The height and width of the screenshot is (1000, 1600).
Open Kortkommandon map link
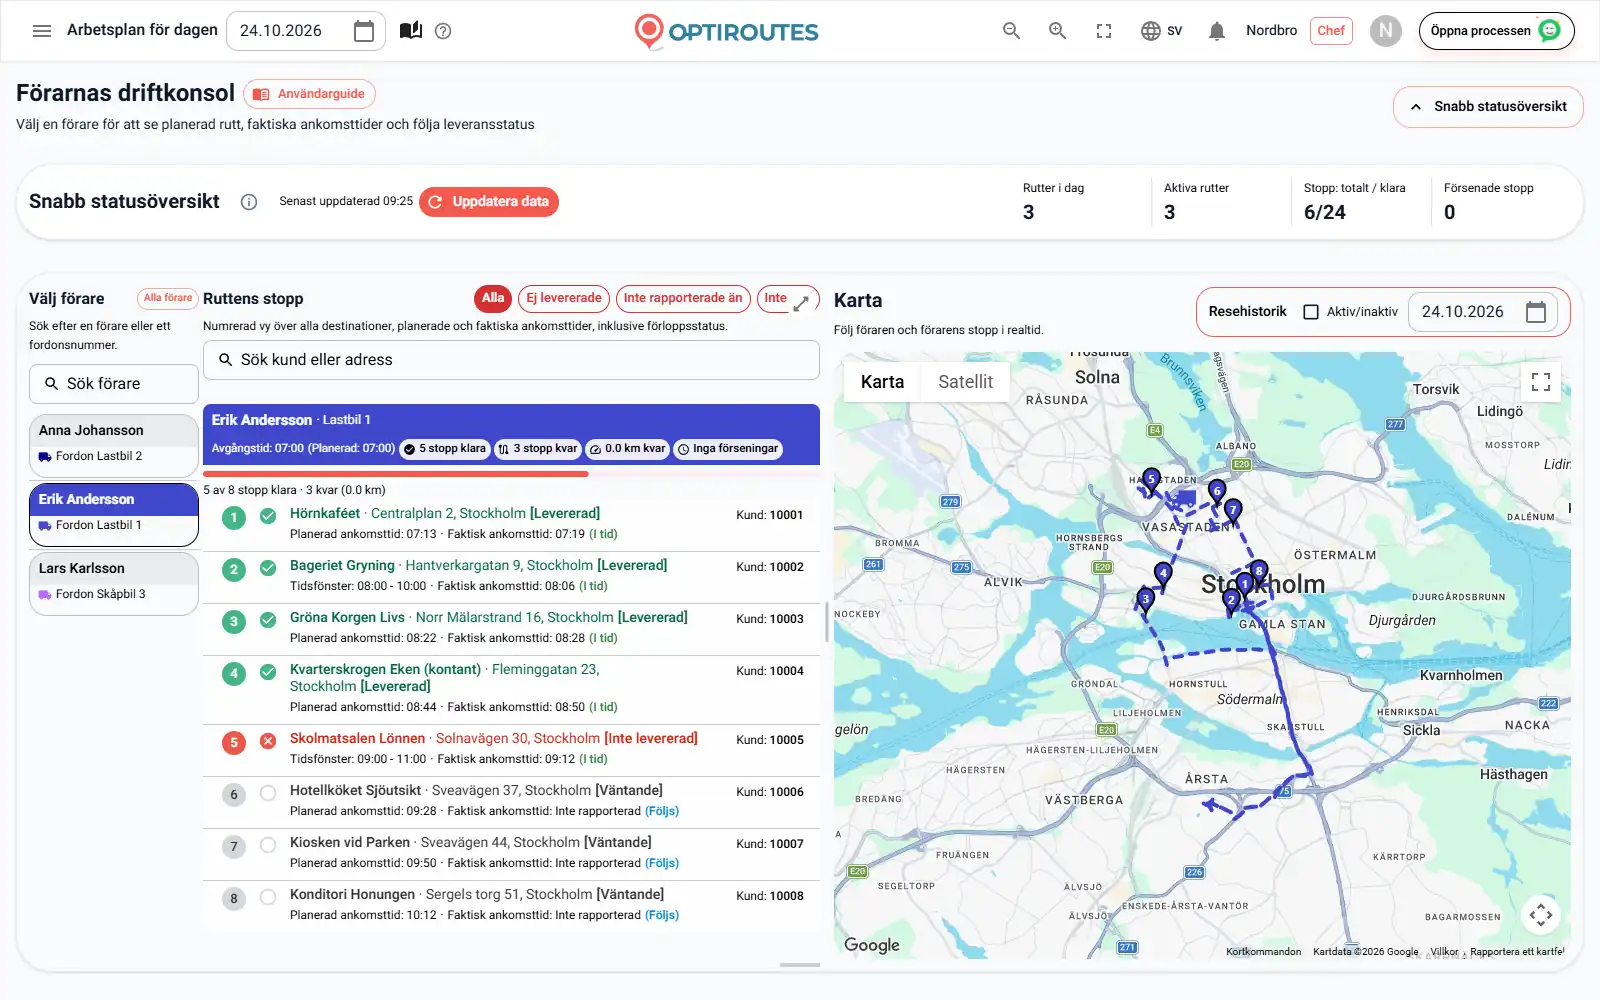coord(1263,952)
